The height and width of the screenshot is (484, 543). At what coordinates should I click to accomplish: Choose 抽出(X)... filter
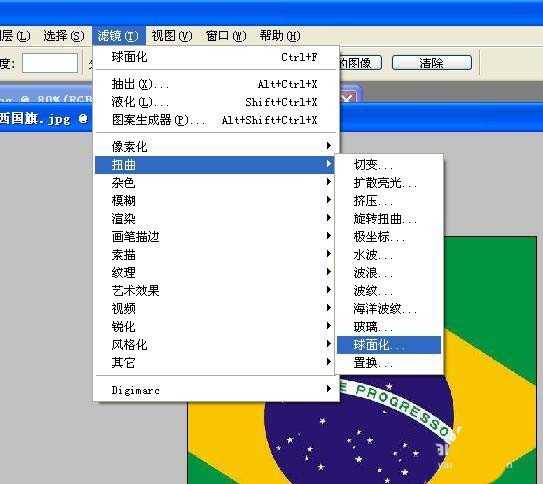tap(215, 84)
